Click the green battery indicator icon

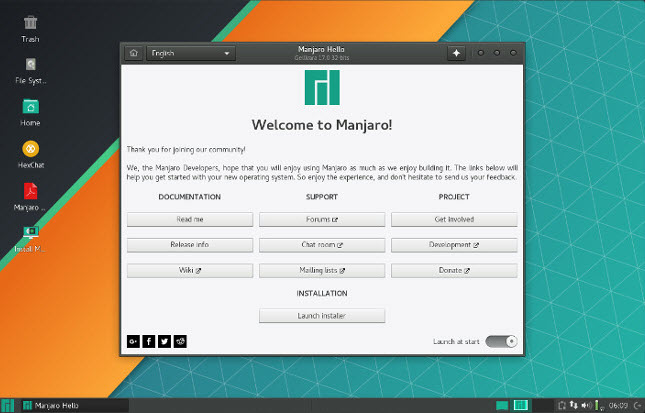coord(597,406)
